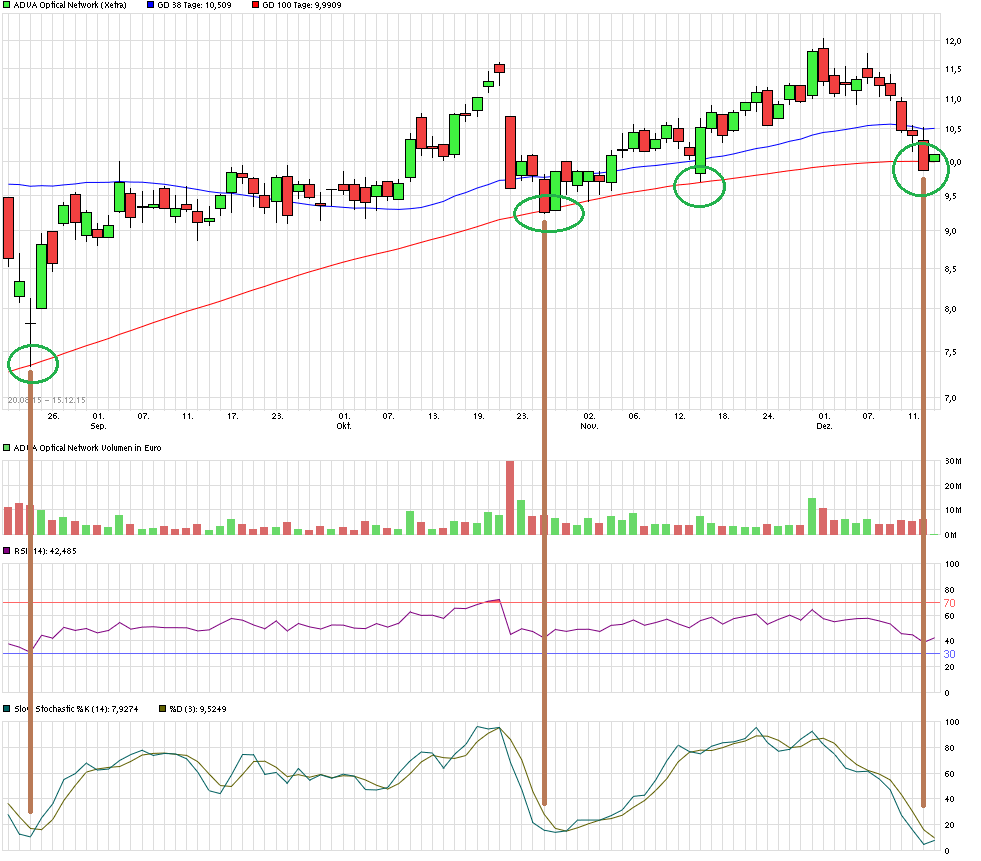This screenshot has width=981, height=861.
Task: Click the red GD 100 Tage legend swatch
Action: (x=256, y=5)
